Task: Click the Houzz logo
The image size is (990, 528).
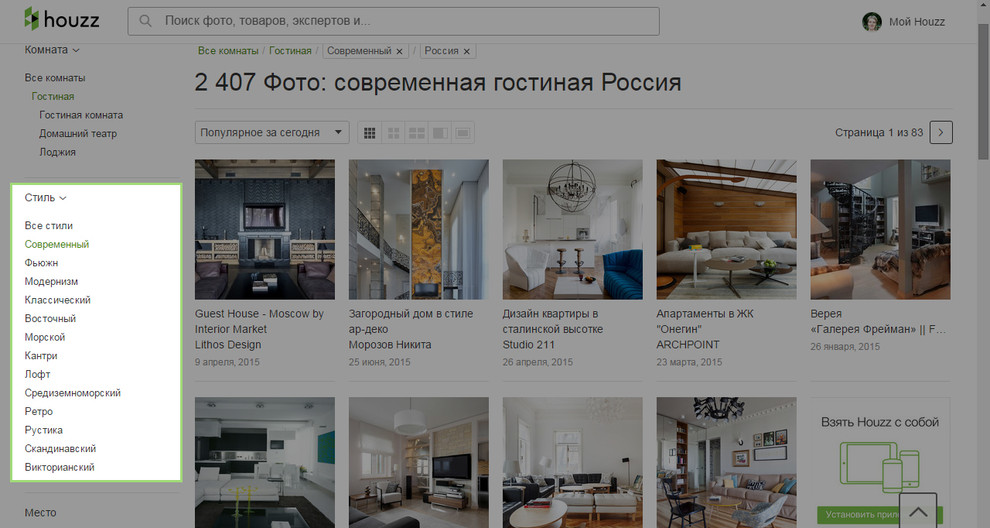Action: coord(61,19)
